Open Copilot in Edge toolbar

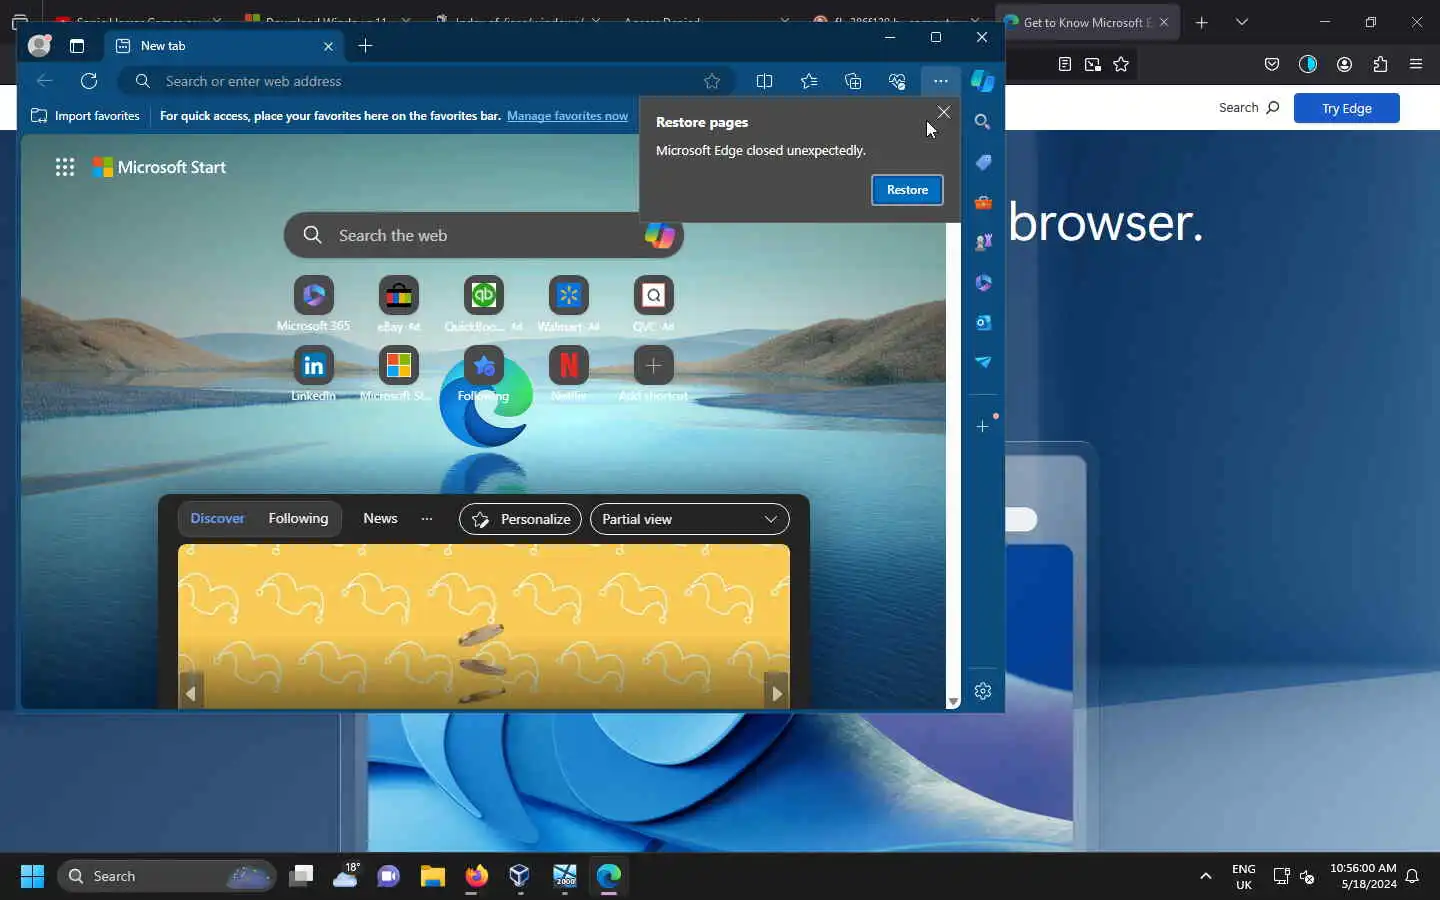point(983,81)
